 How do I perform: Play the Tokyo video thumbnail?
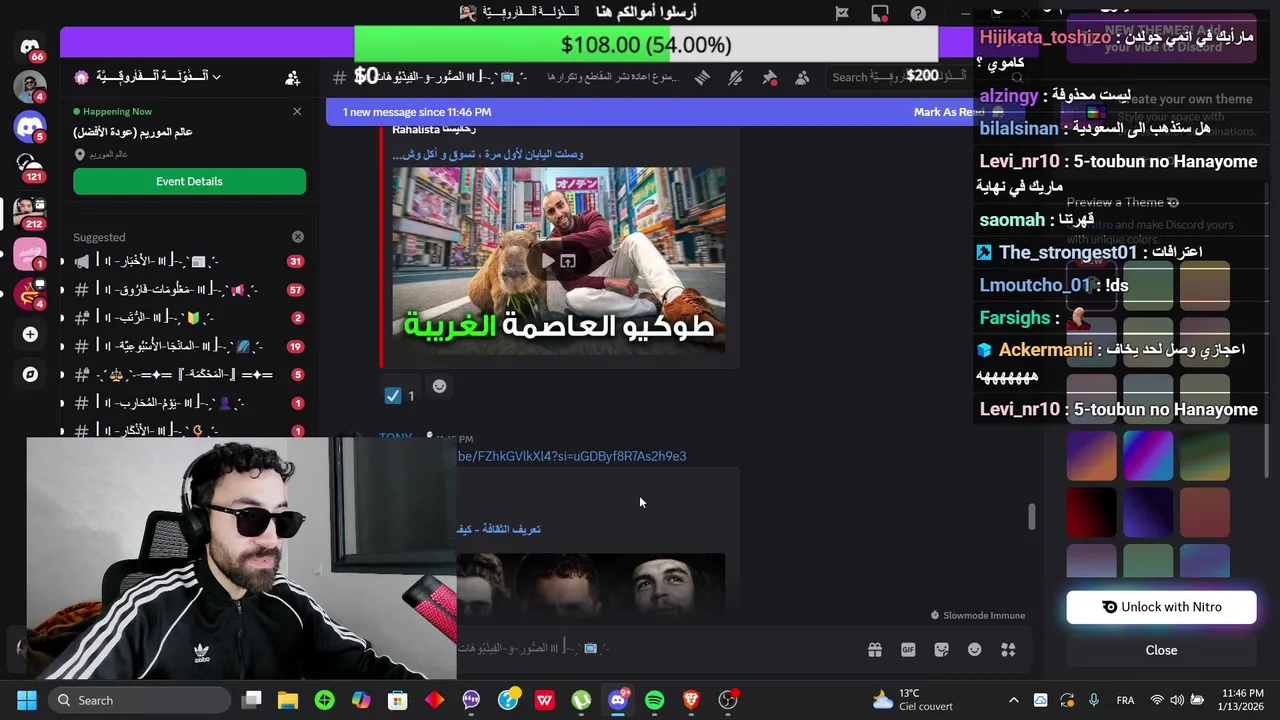[547, 261]
